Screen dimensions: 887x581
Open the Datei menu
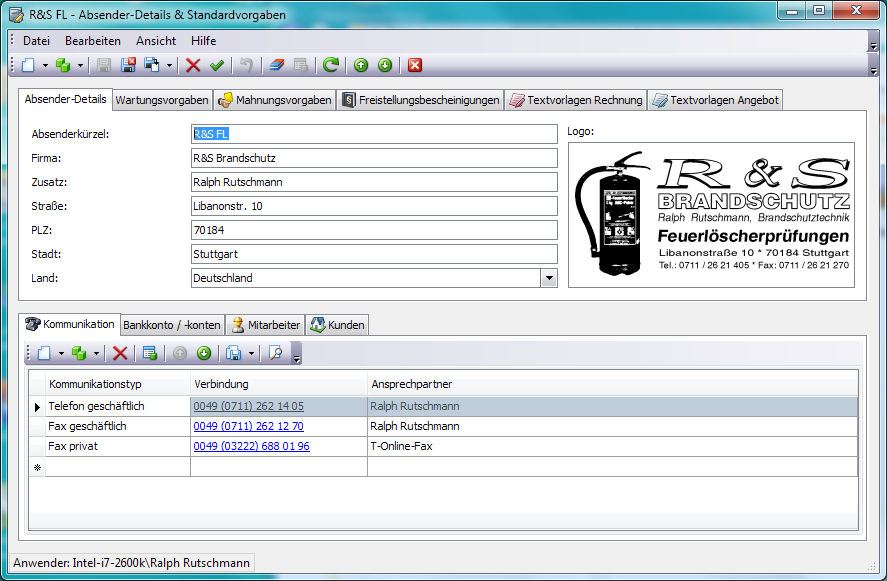(x=36, y=41)
